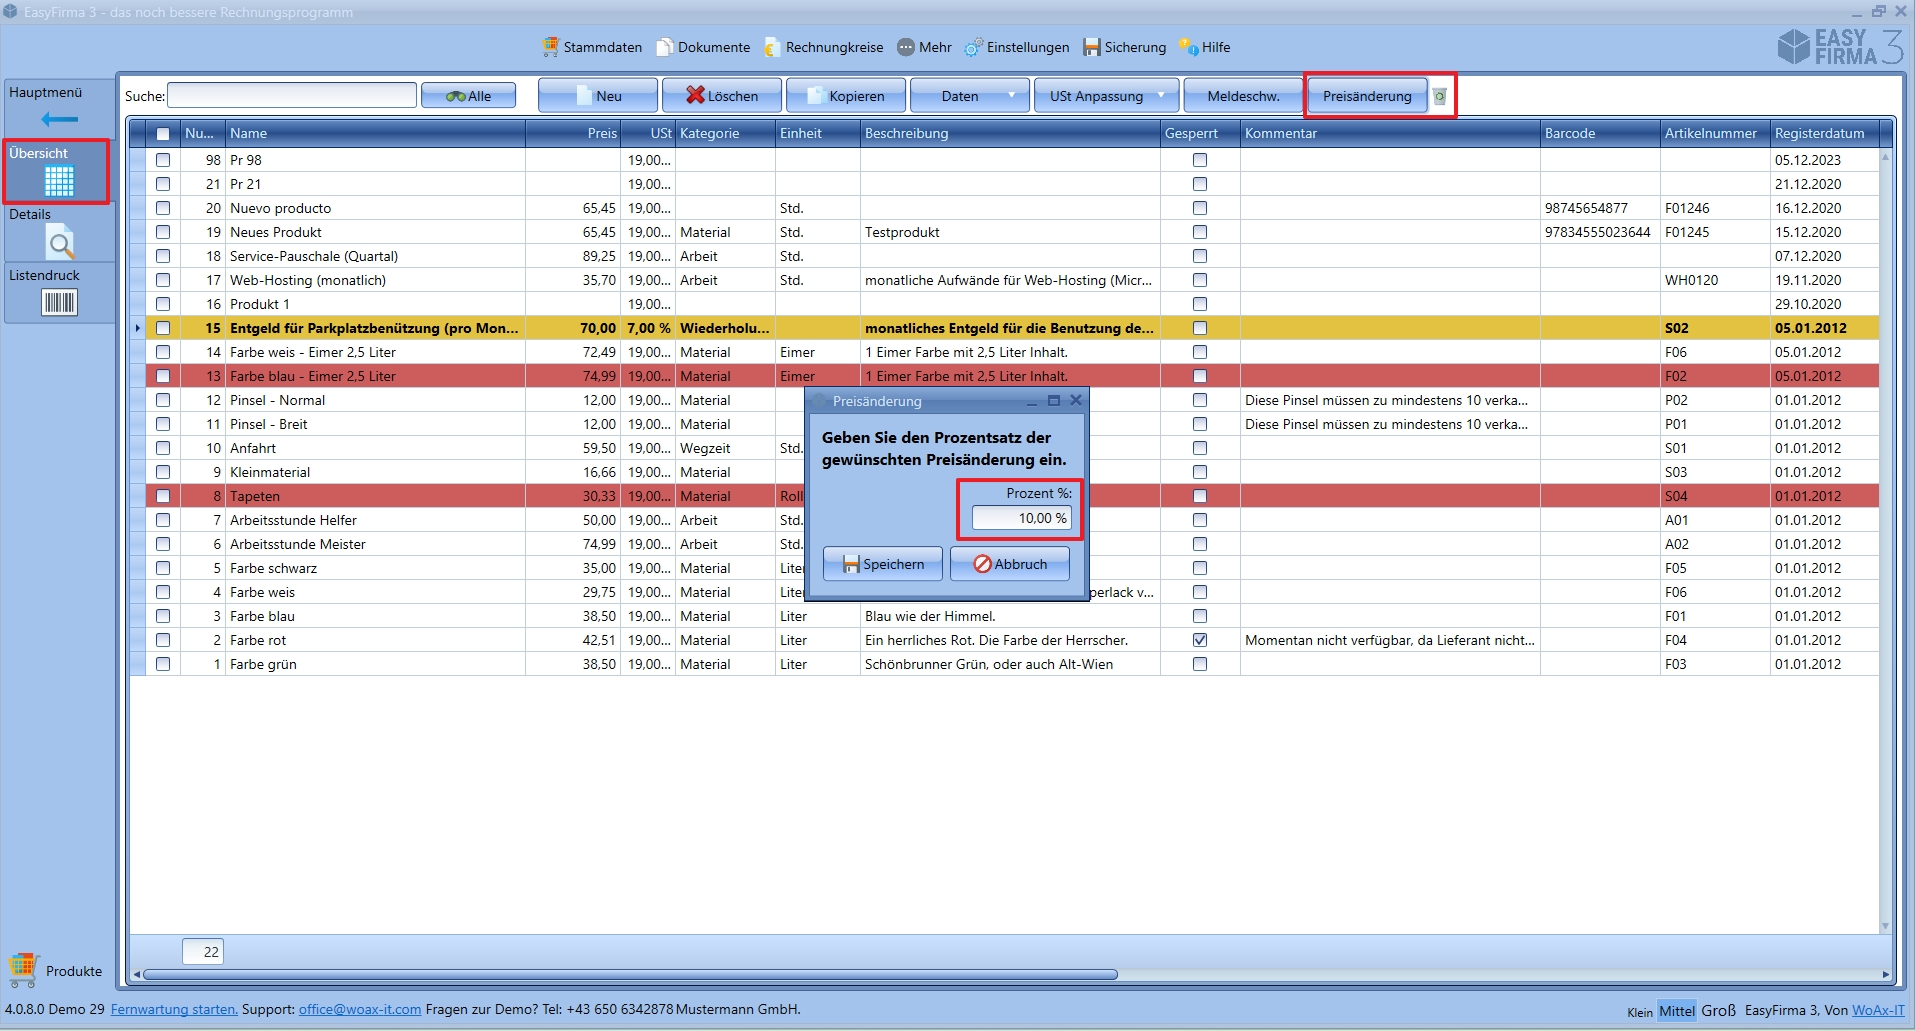Cancel the dialog with Abbruch
1915x1031 pixels.
(1009, 564)
